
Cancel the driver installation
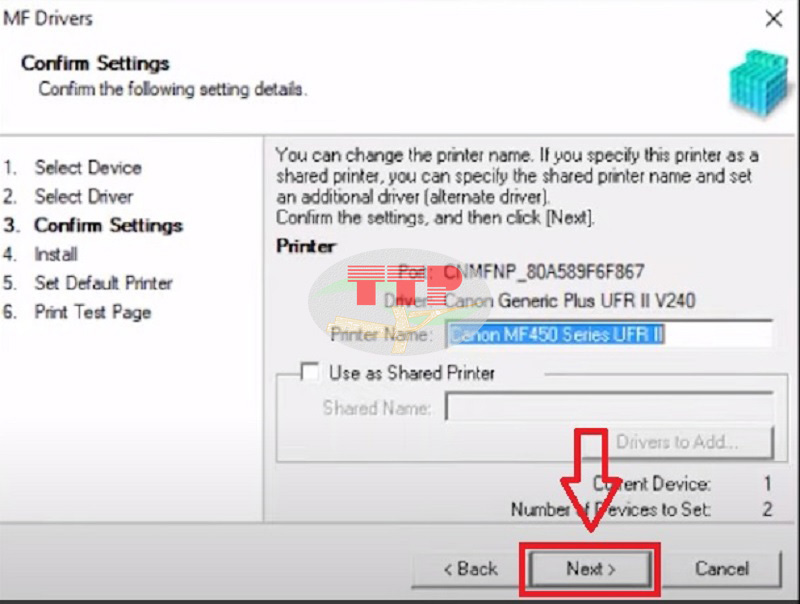click(x=721, y=569)
